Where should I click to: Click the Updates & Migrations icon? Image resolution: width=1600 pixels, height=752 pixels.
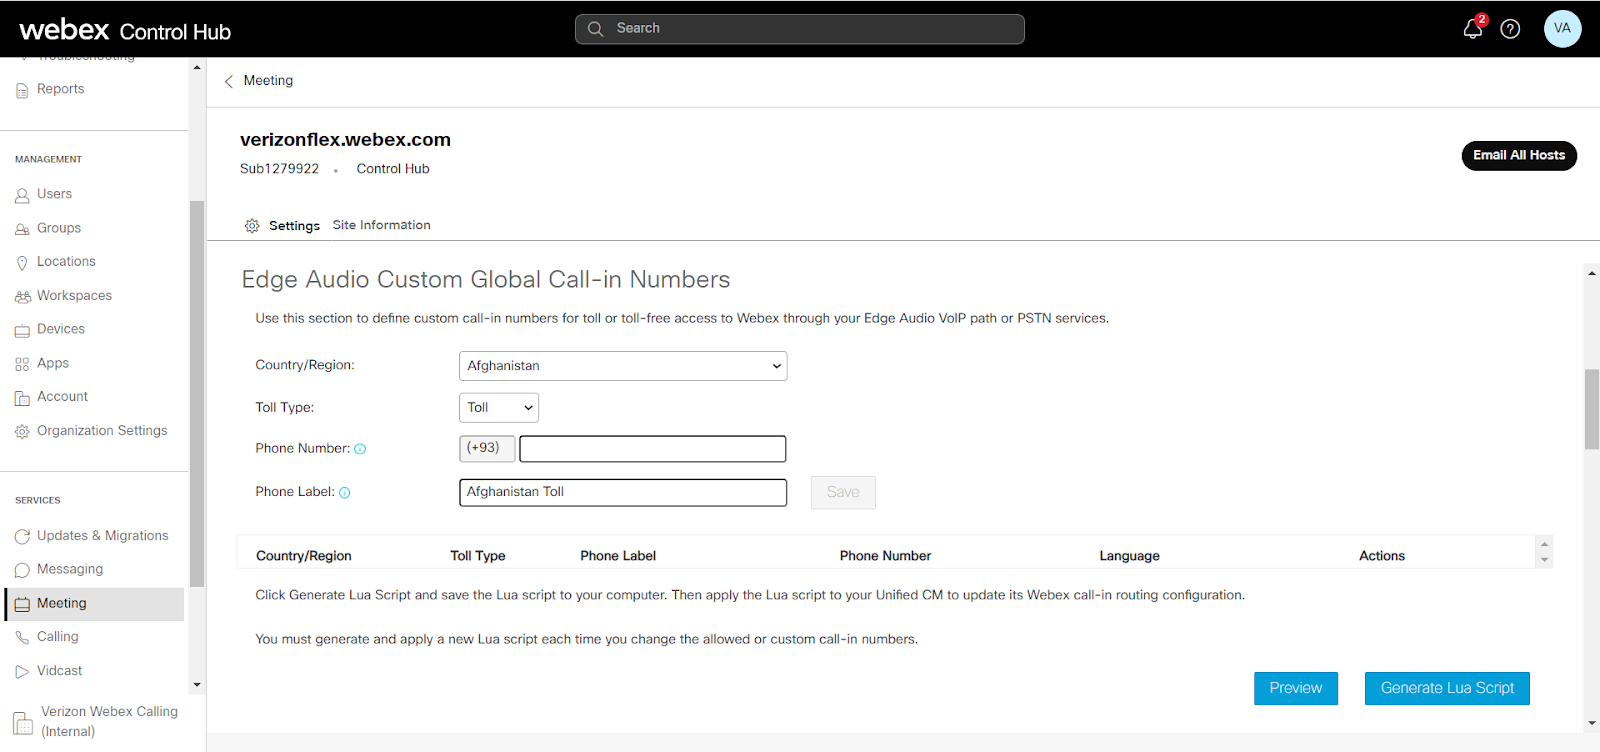tap(22, 537)
